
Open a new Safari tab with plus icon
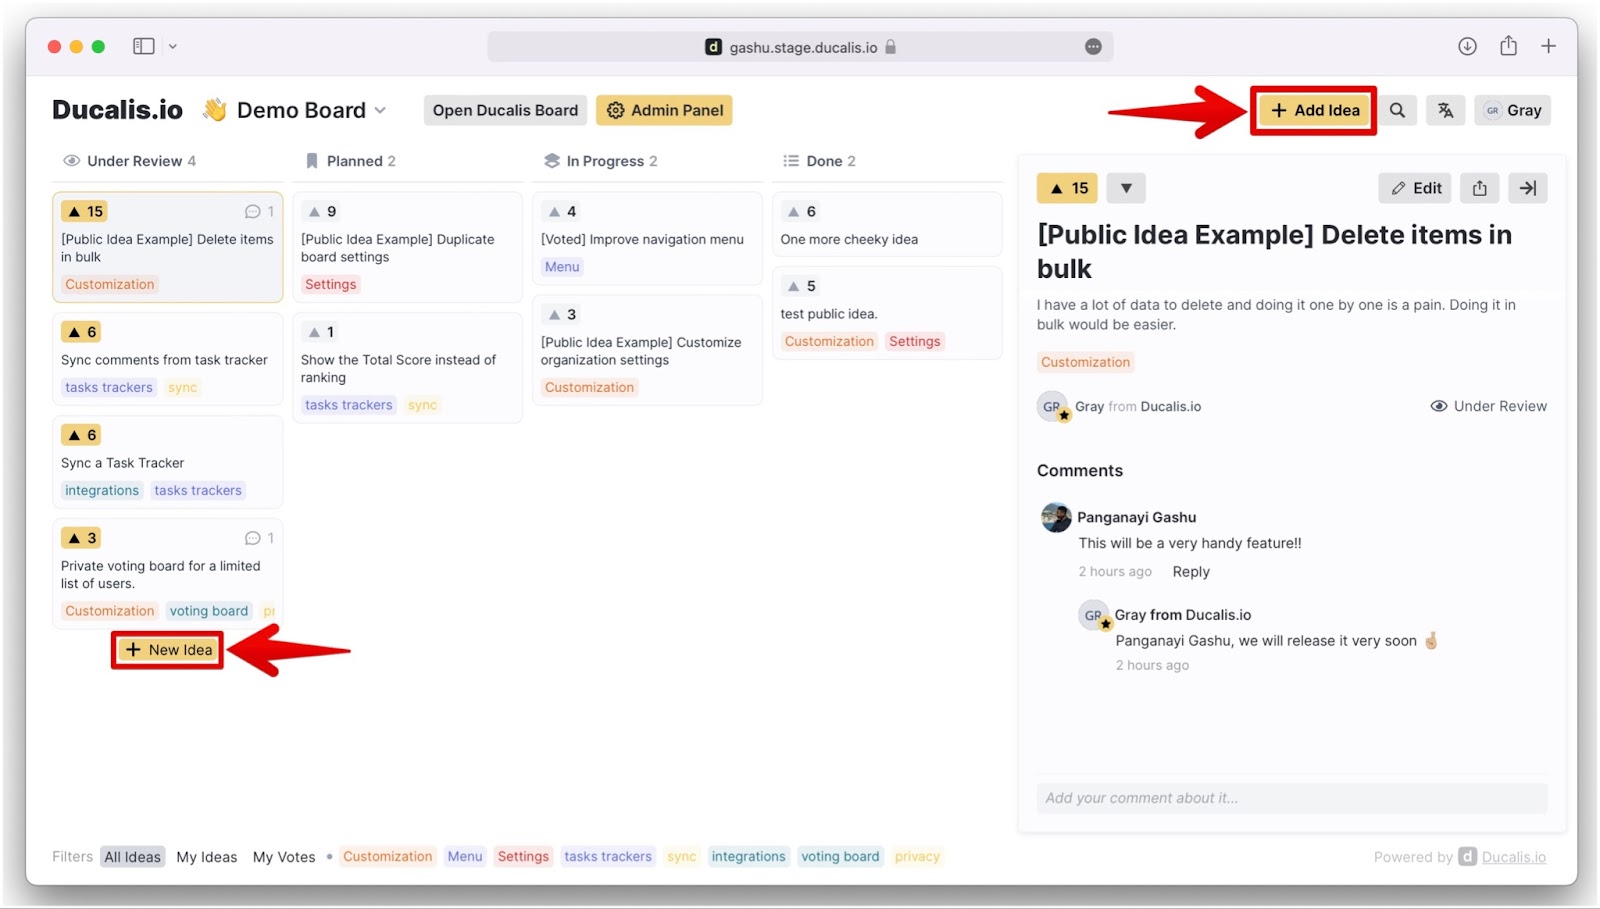point(1548,46)
